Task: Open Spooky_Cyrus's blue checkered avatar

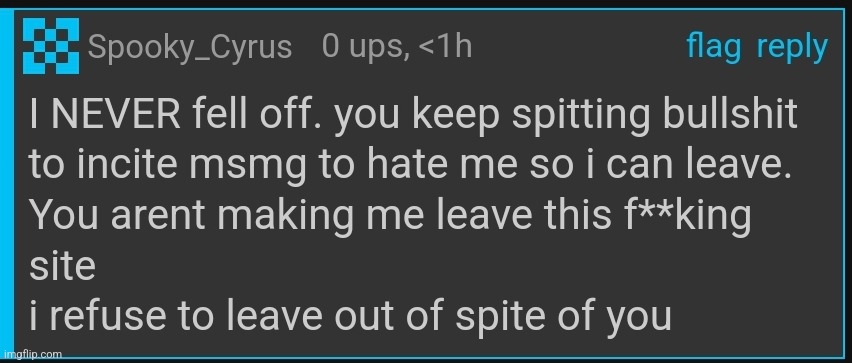Action: pos(51,46)
